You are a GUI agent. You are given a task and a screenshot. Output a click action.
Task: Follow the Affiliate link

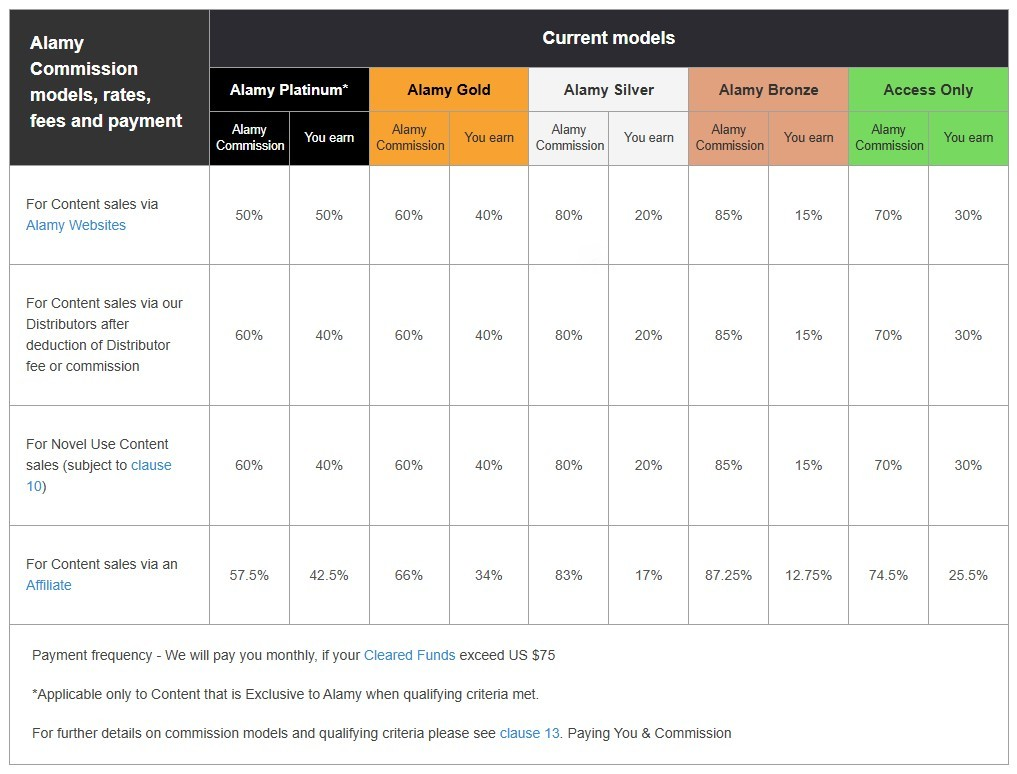49,585
